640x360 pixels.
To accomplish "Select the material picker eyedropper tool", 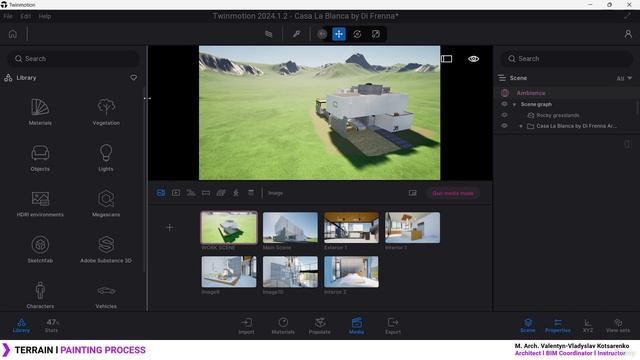I will click(x=297, y=34).
